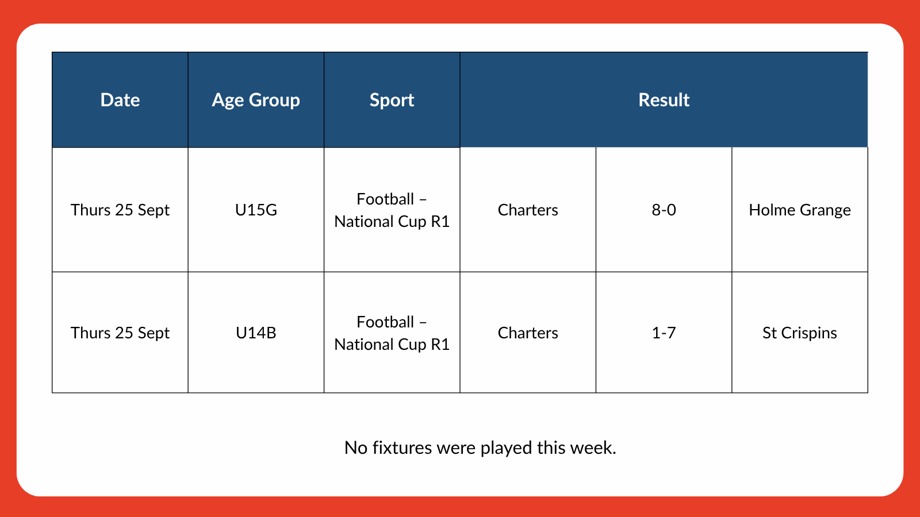
Task: Click the Date column header
Action: tap(120, 100)
